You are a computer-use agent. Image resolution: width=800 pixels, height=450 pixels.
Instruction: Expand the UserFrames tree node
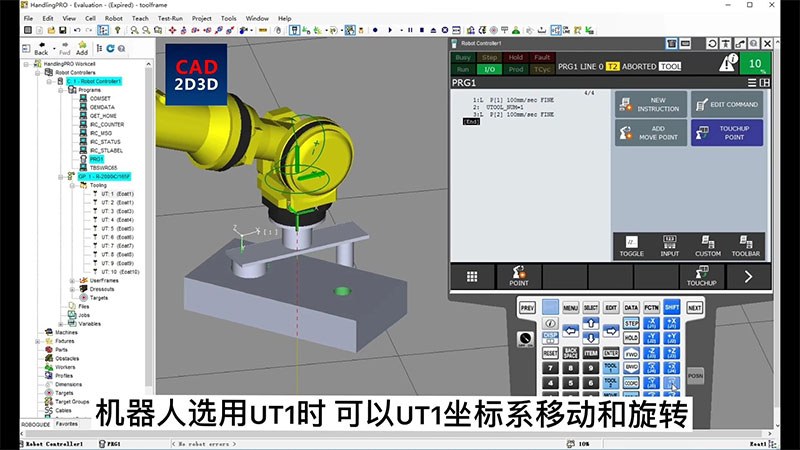(72, 281)
